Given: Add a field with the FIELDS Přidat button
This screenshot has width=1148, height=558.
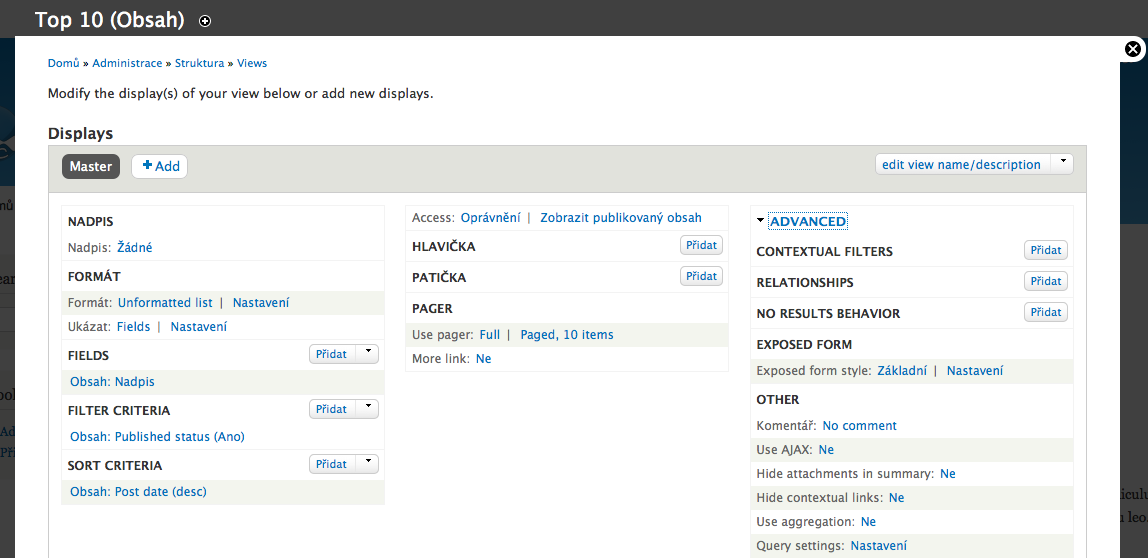Looking at the screenshot, I should point(332,354).
